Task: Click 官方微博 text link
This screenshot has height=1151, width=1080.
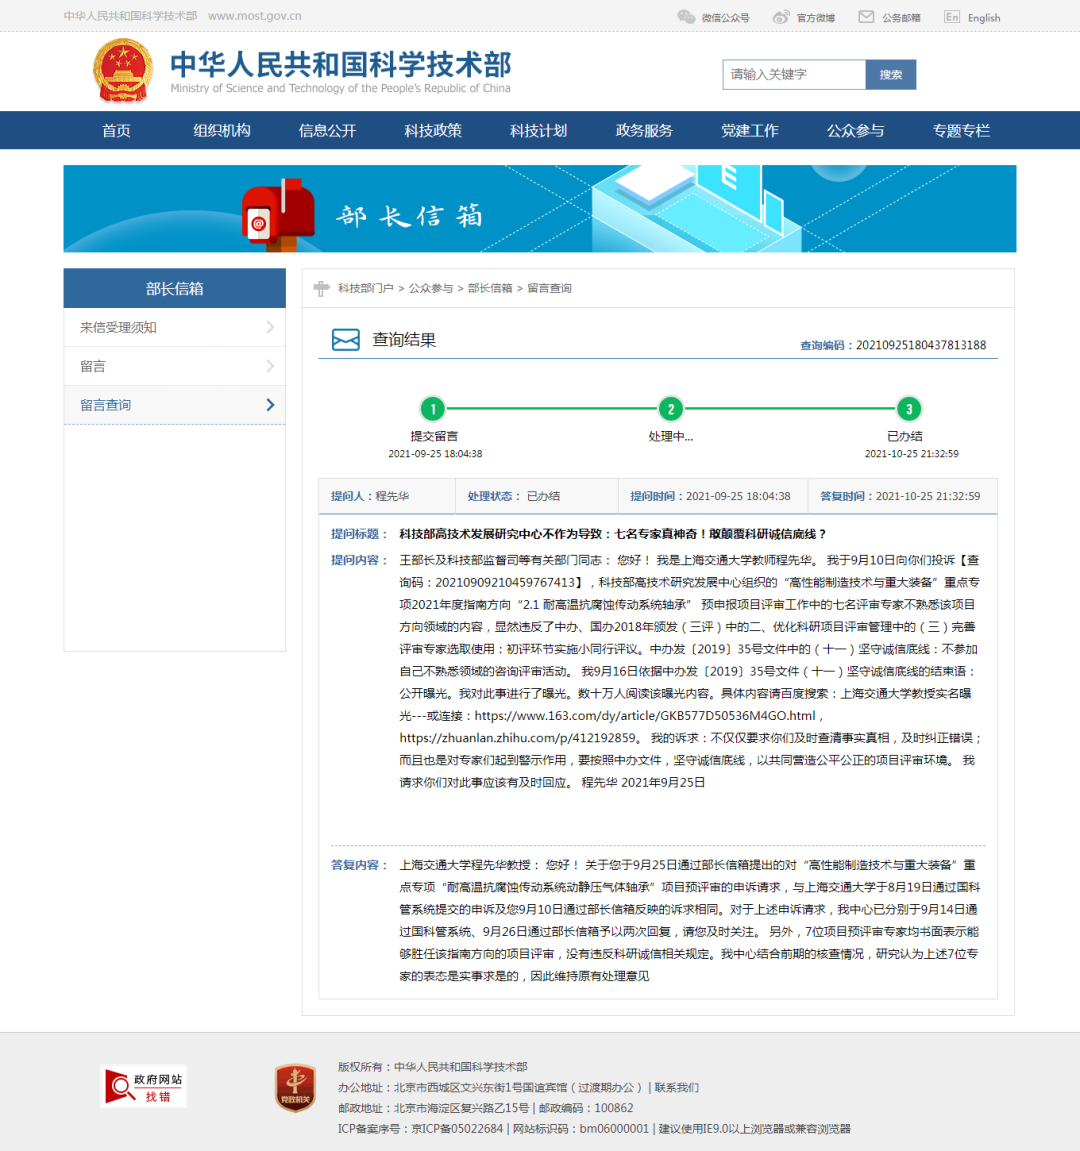Action: click(816, 18)
